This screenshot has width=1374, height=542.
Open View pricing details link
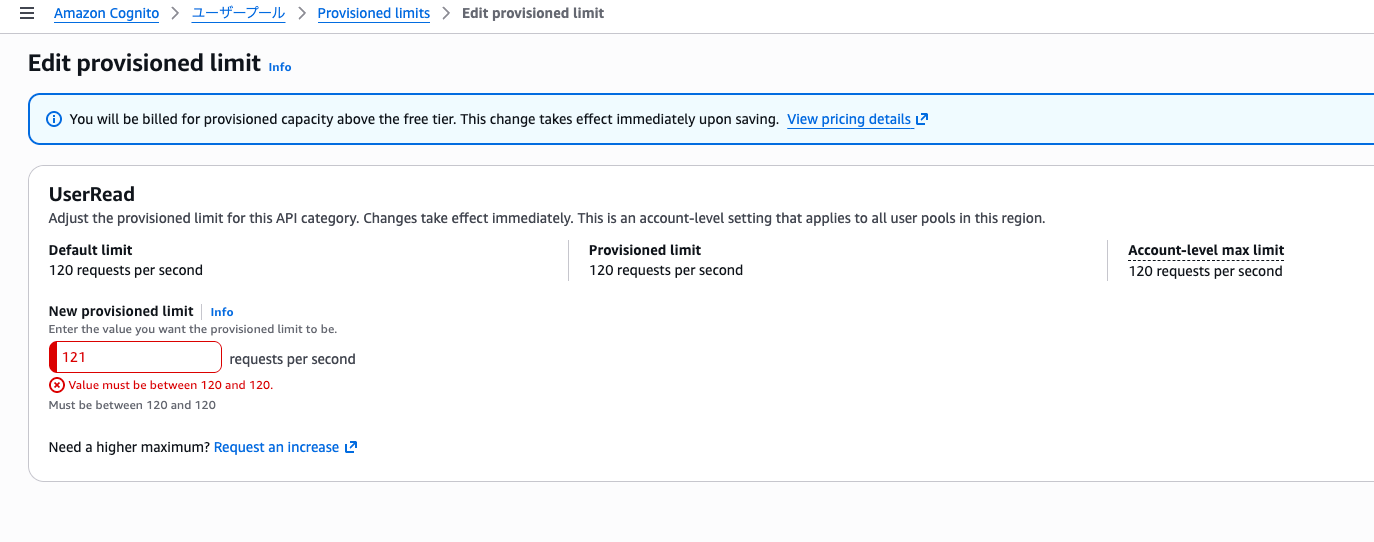[849, 119]
